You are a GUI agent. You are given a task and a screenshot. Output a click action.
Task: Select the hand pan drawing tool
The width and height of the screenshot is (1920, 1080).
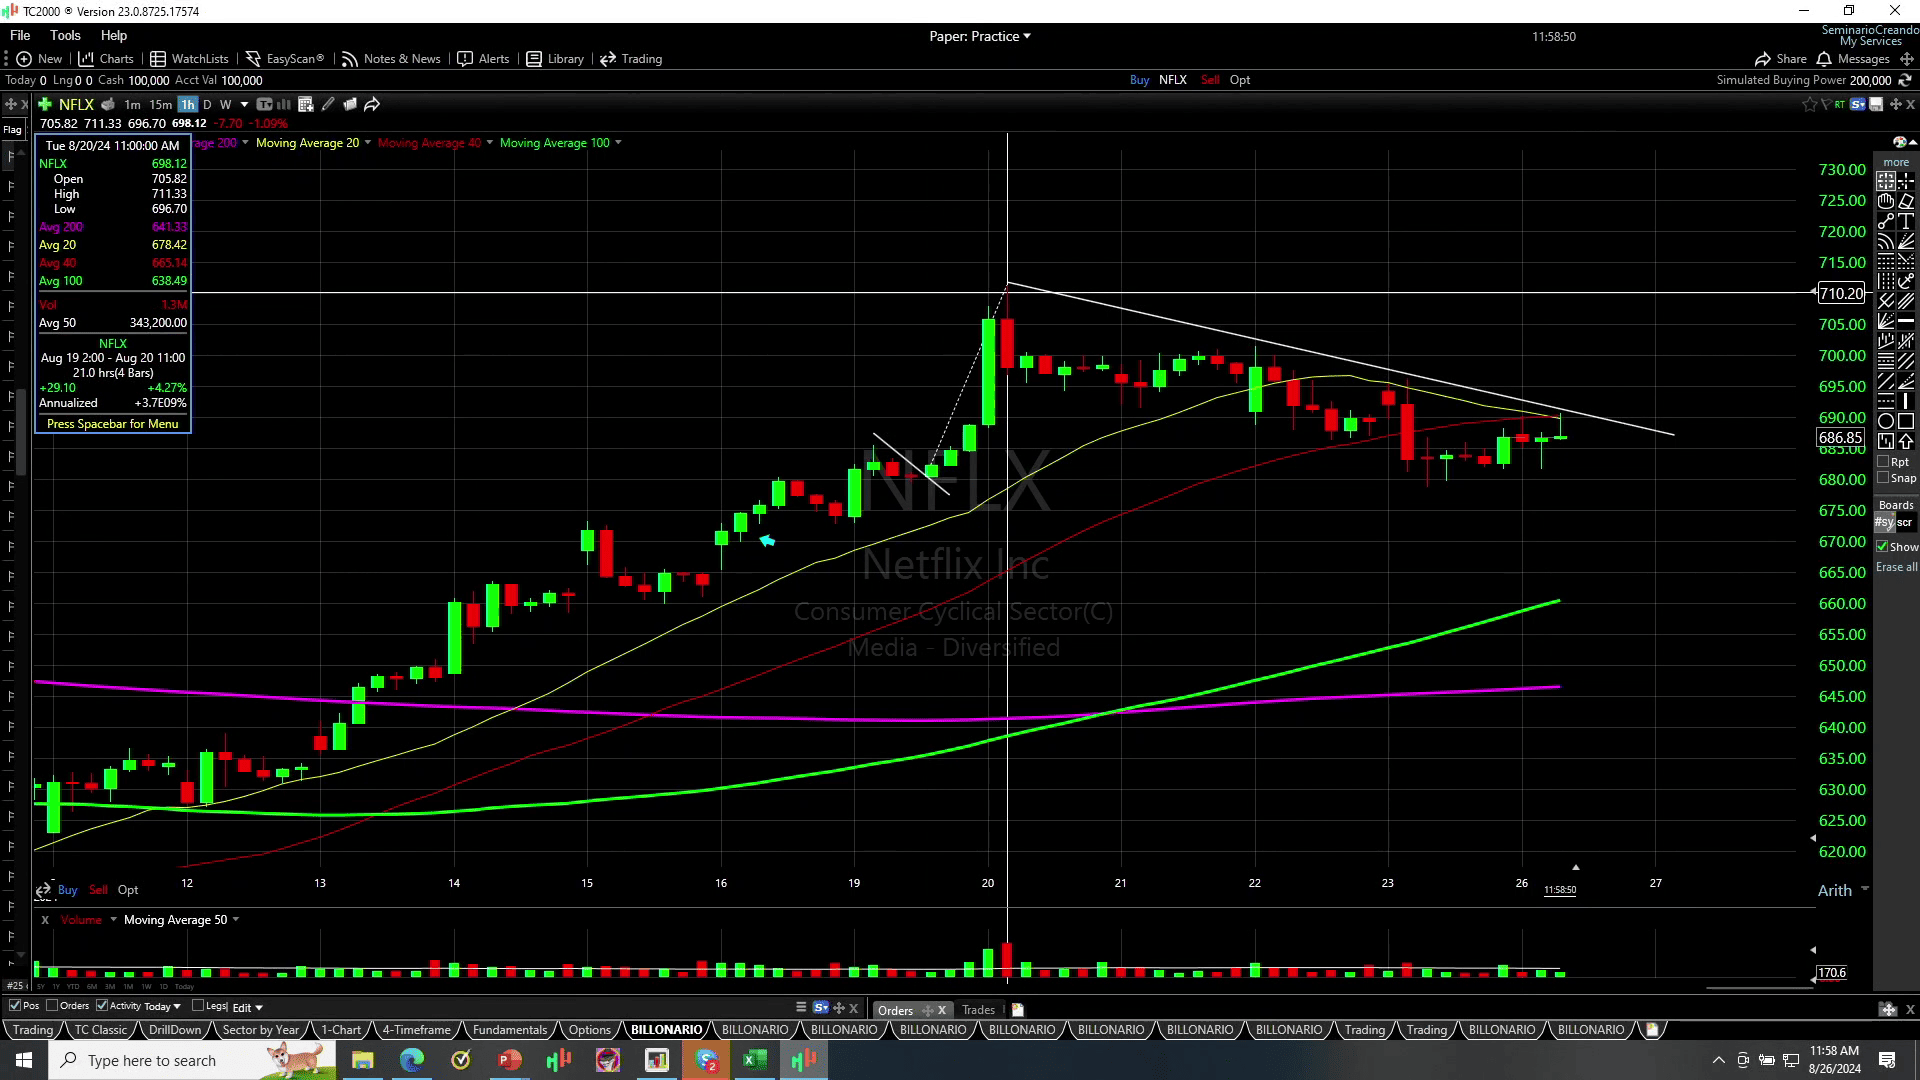pos(1885,201)
